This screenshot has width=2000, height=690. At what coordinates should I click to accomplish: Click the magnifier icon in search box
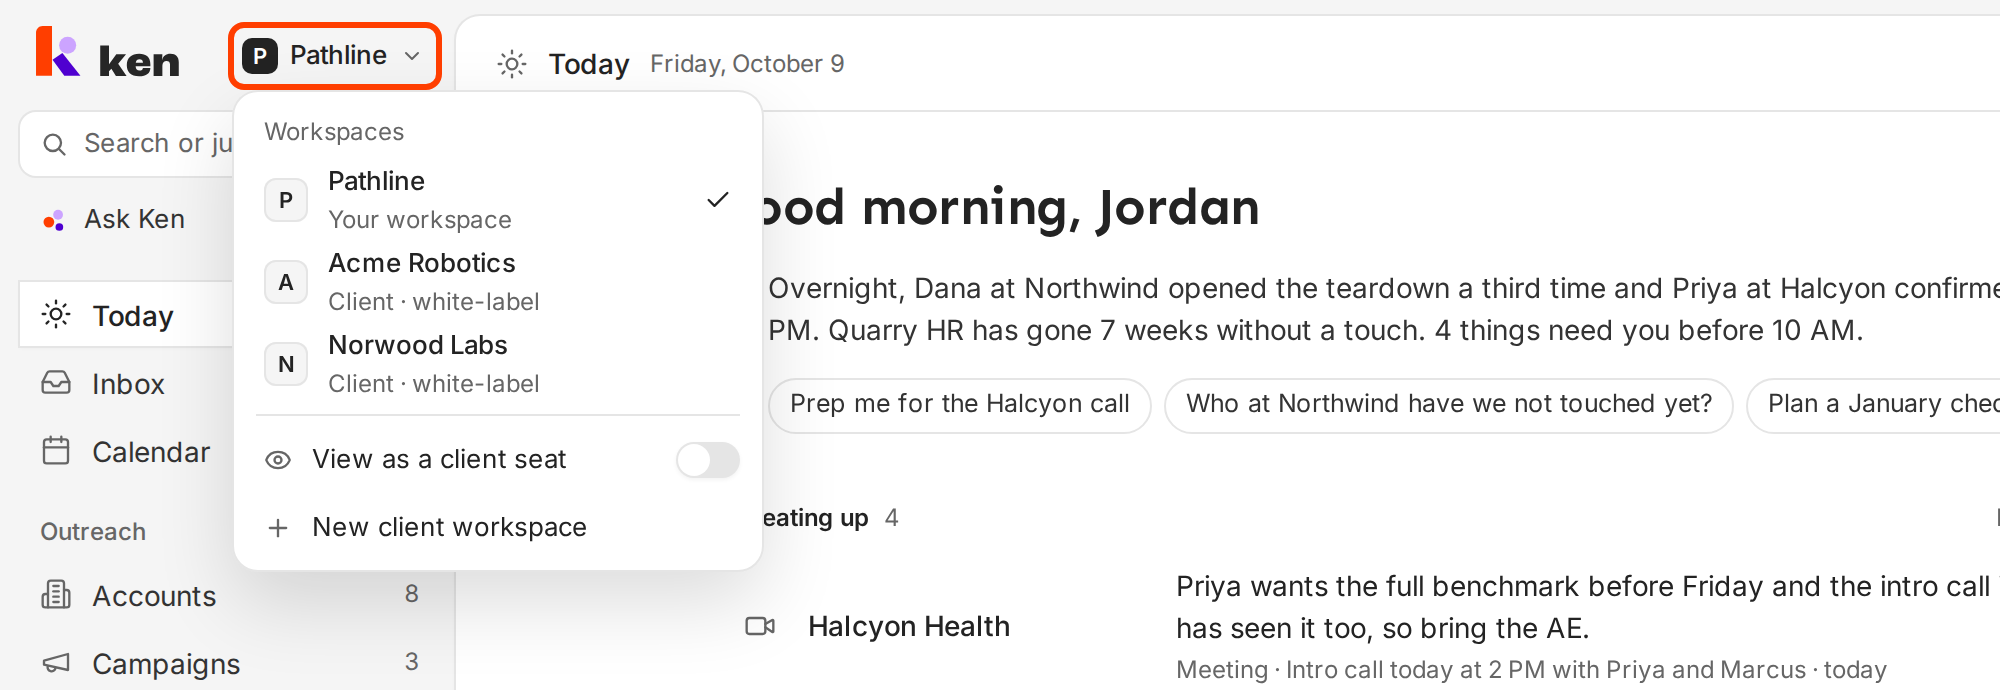[x=55, y=145]
